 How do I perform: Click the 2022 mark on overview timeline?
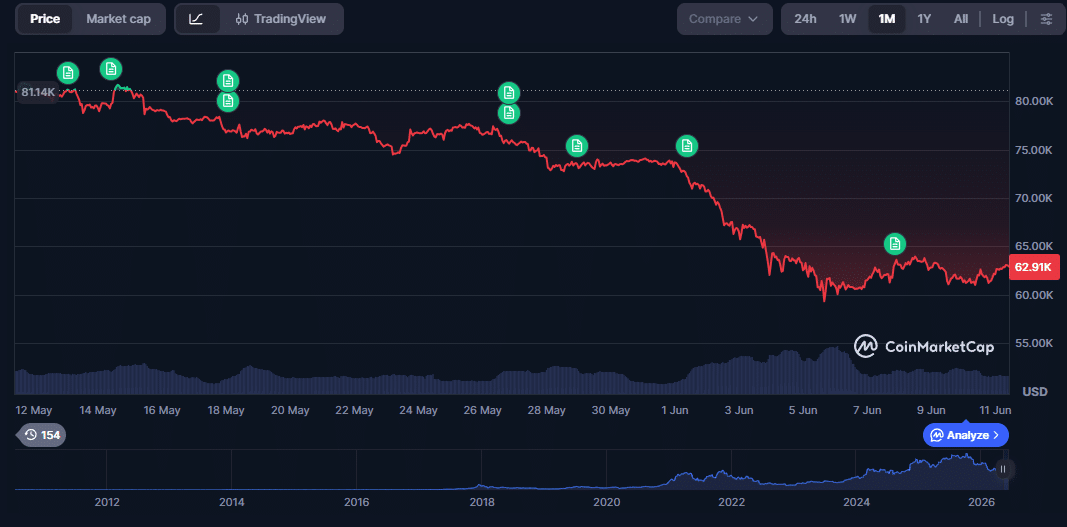click(732, 502)
